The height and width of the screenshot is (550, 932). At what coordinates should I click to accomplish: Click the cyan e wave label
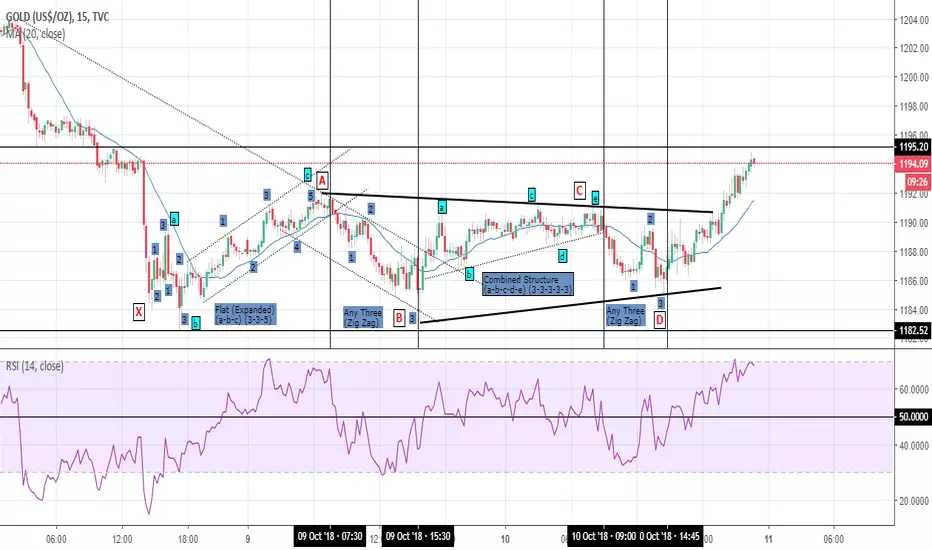coord(595,198)
